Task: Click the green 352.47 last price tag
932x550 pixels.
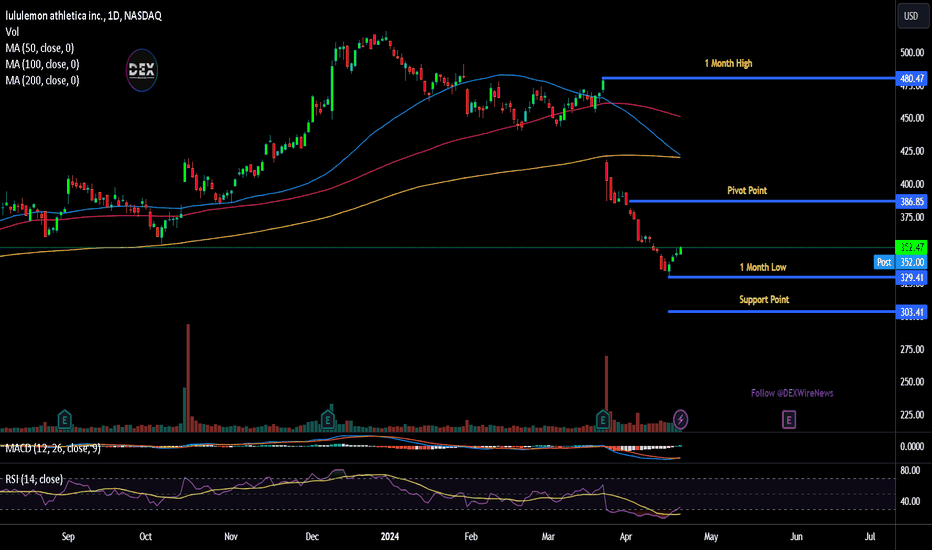Action: pyautogui.click(x=912, y=247)
